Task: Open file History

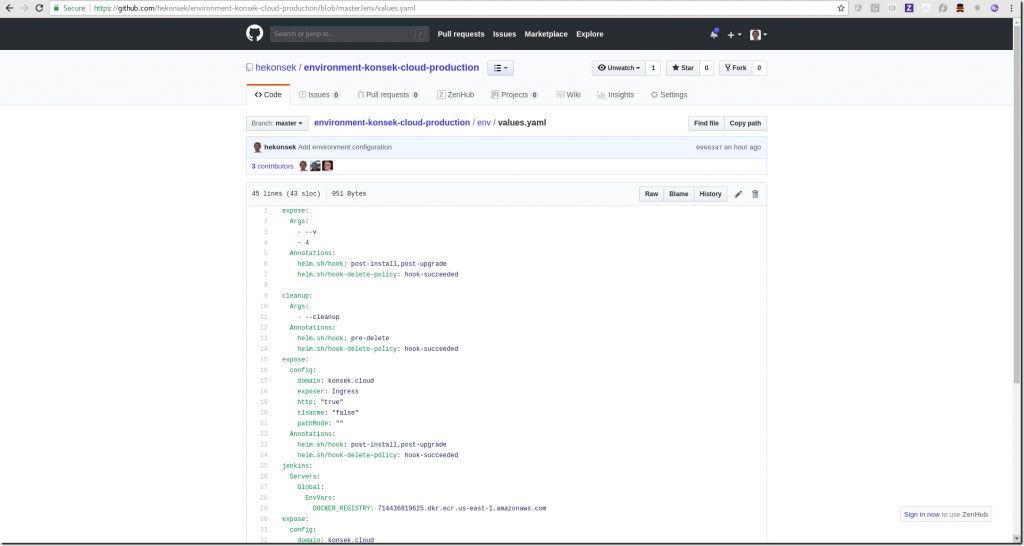Action: (710, 194)
